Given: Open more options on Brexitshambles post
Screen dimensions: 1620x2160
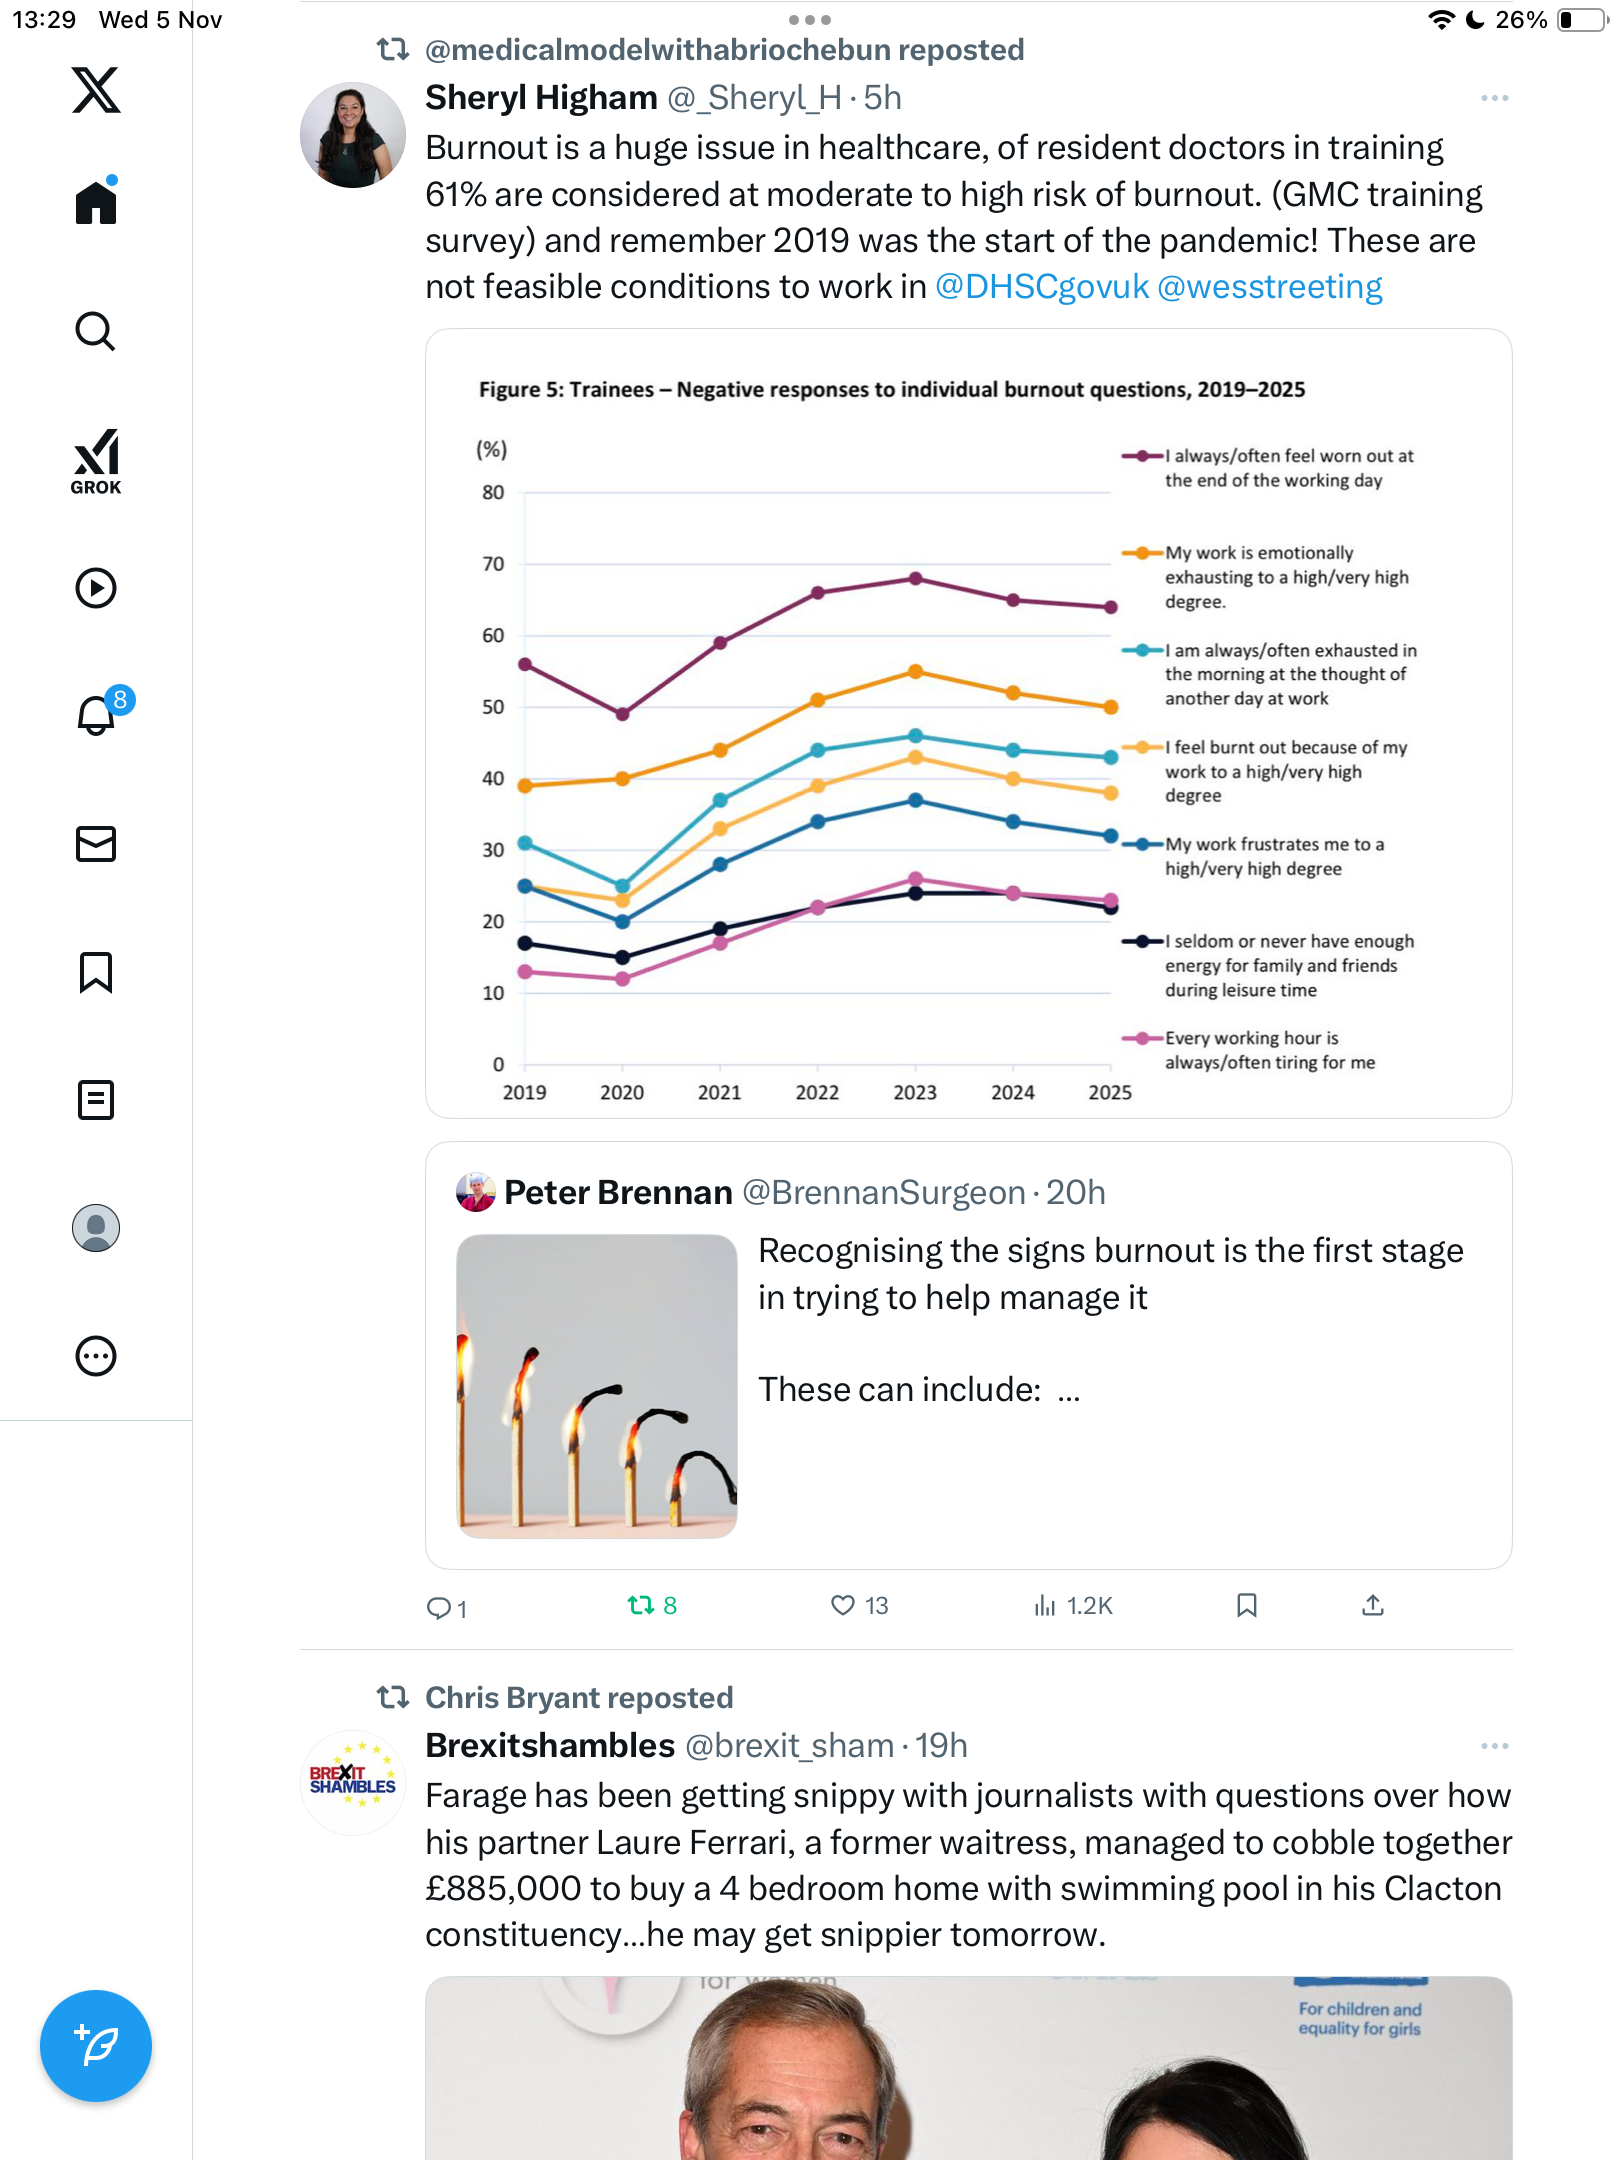Looking at the screenshot, I should (x=1494, y=1746).
